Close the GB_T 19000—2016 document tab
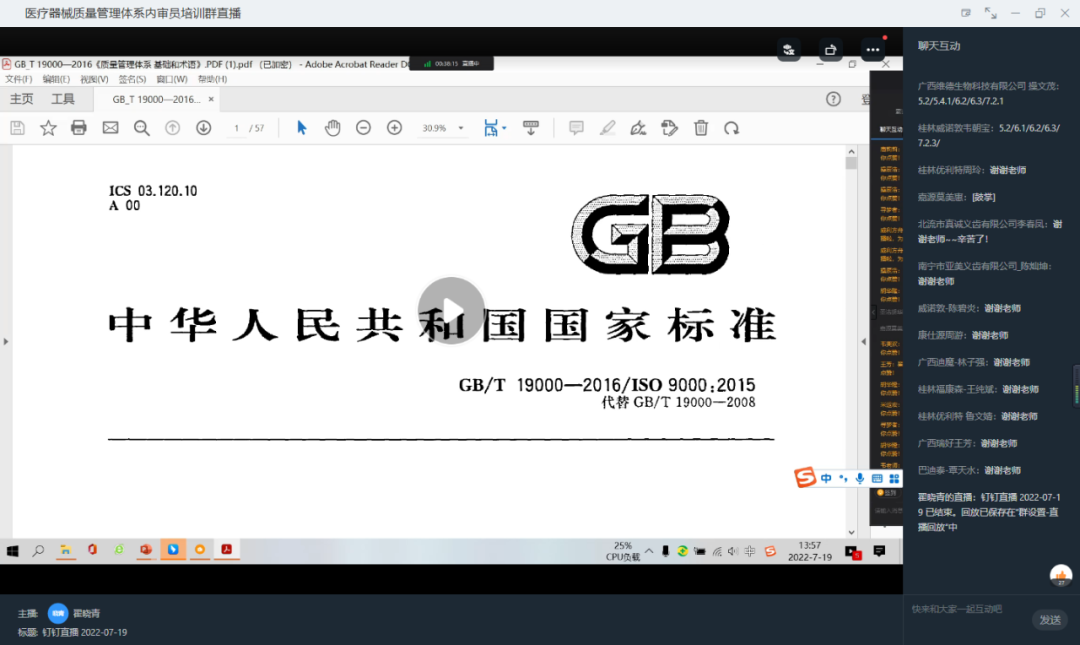 pyautogui.click(x=211, y=99)
